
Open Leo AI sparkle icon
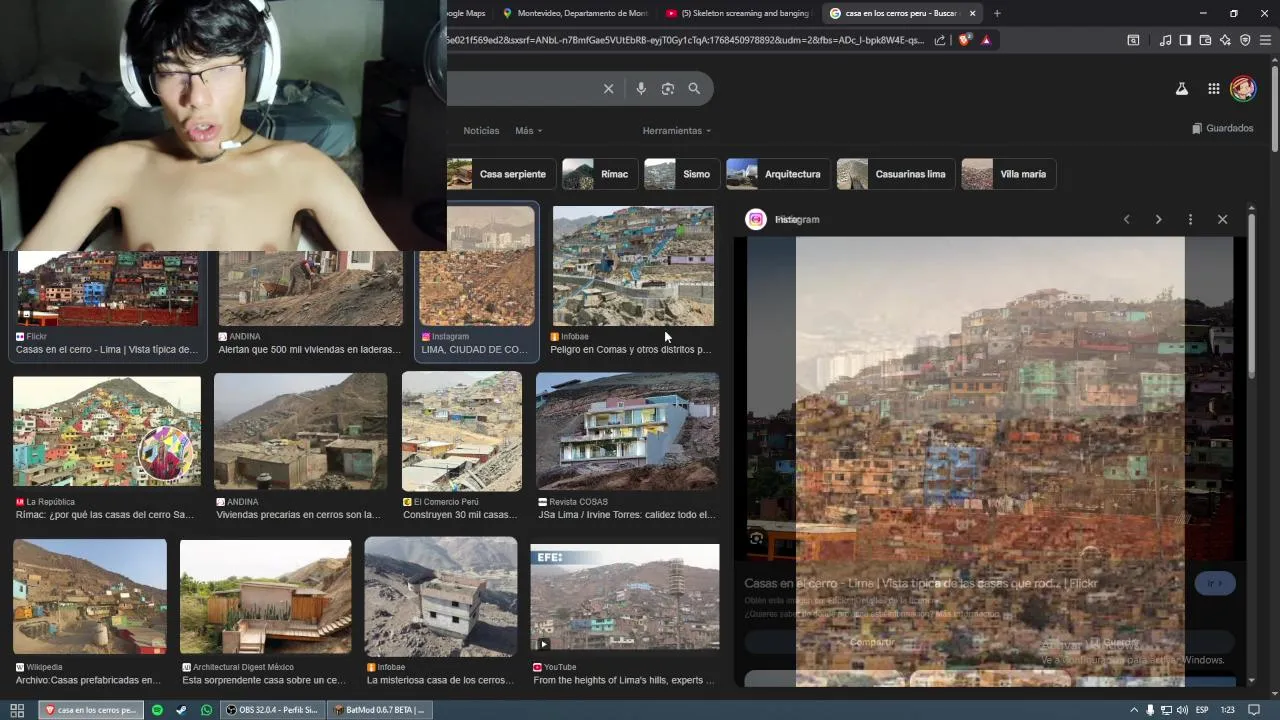tap(1225, 40)
